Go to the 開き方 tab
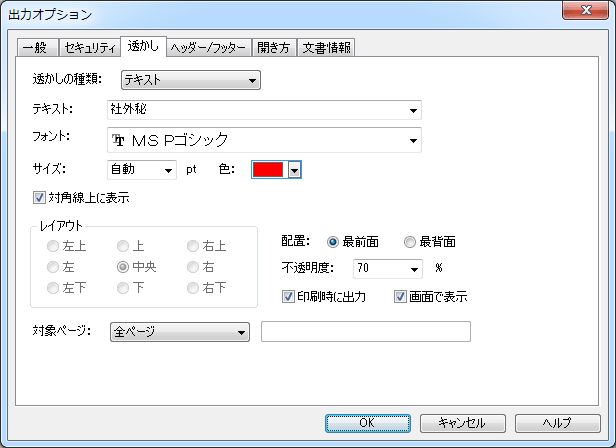 (x=272, y=48)
